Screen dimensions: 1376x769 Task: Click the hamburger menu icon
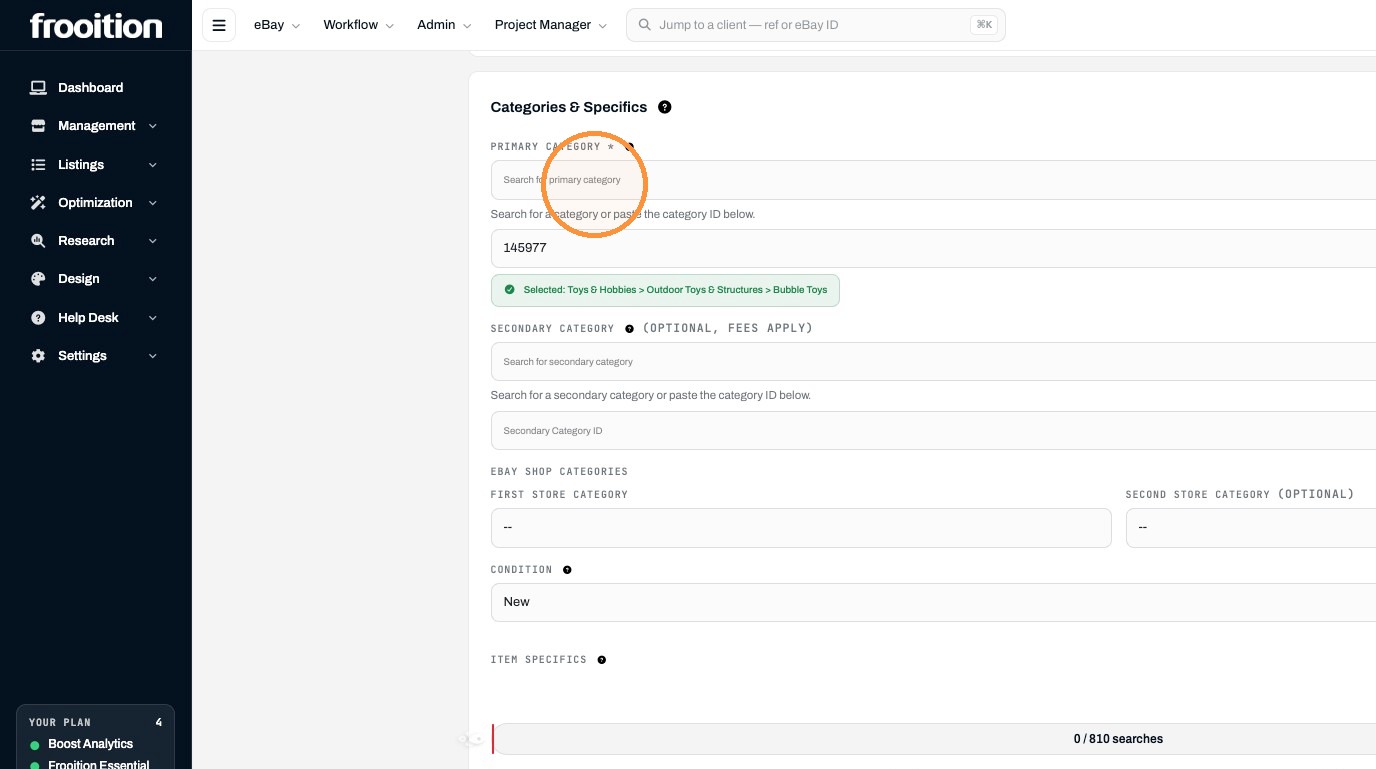point(219,25)
